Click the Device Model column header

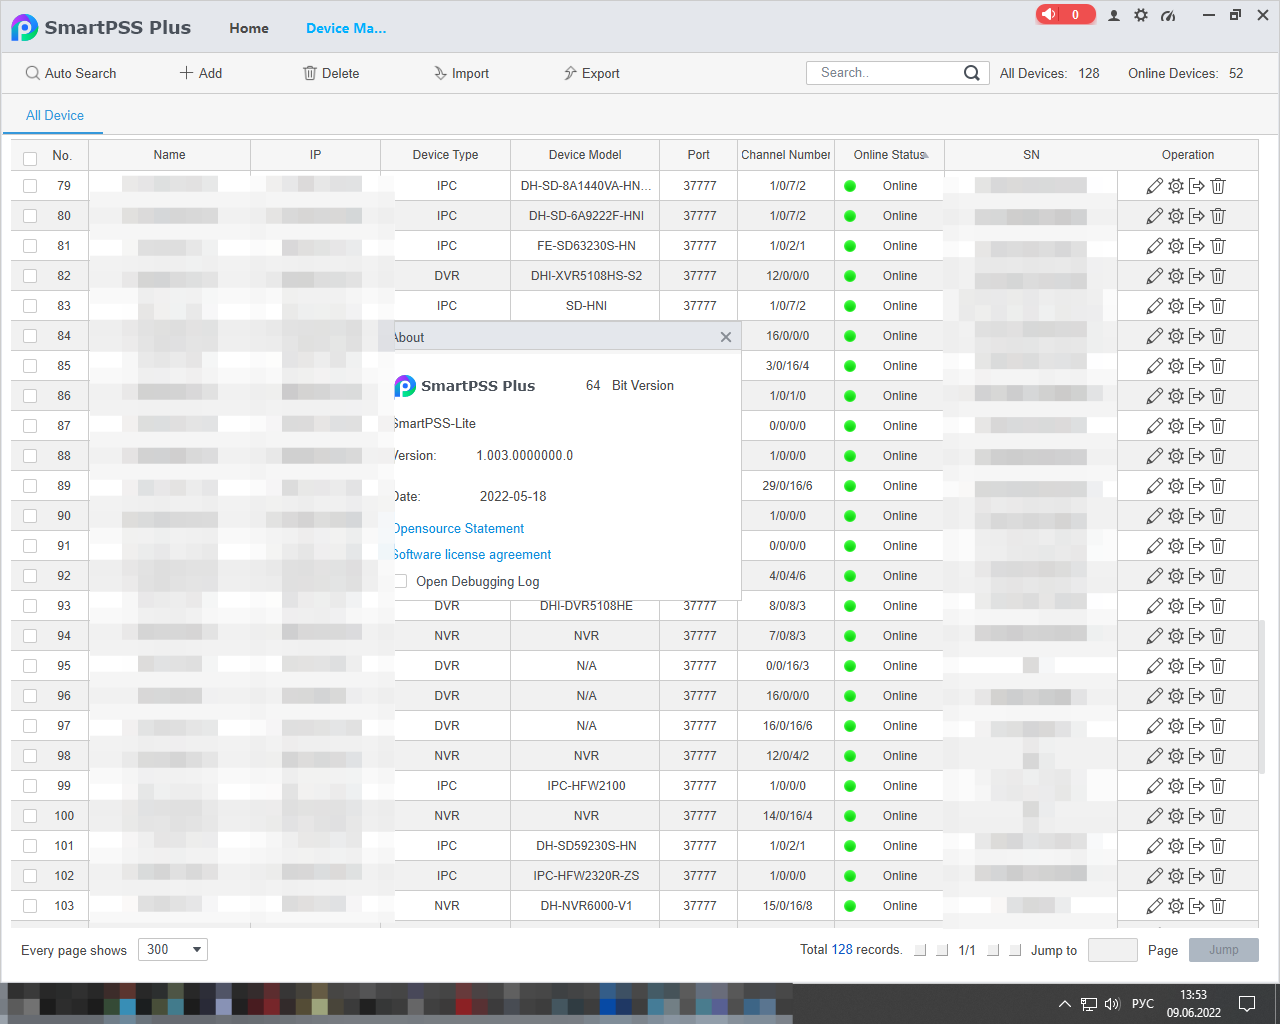pos(585,155)
